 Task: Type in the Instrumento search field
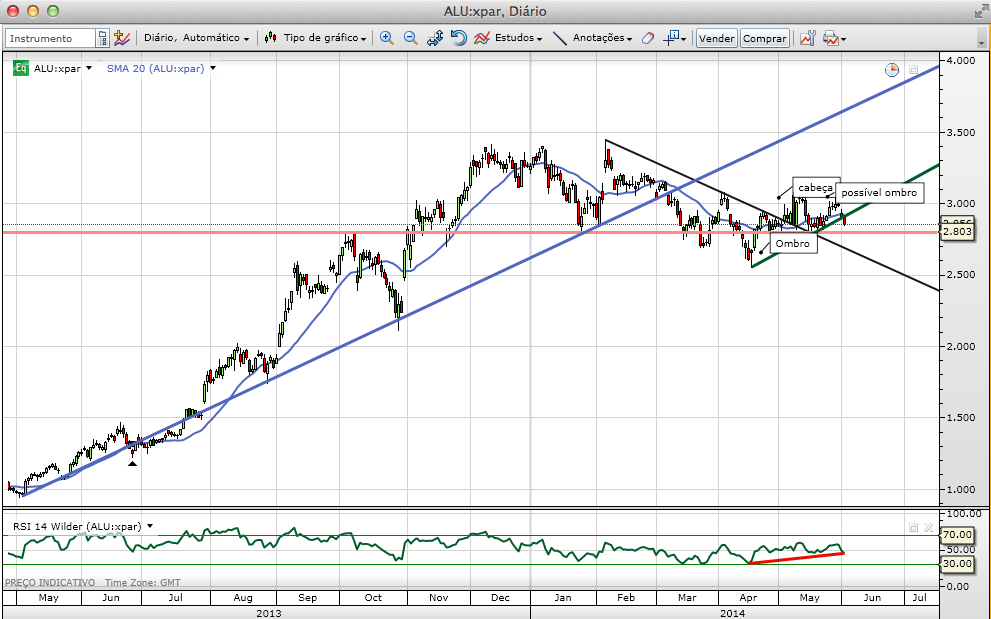click(x=51, y=39)
